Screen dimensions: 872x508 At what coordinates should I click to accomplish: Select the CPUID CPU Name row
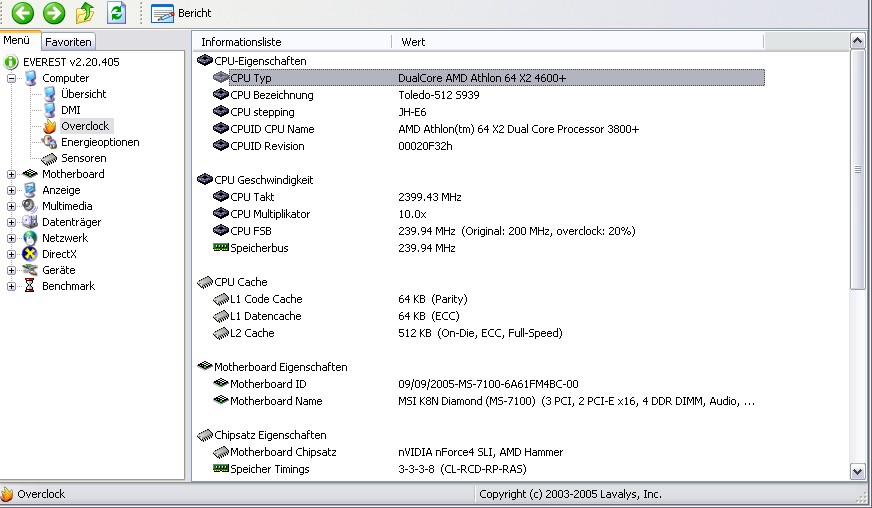tap(488, 129)
